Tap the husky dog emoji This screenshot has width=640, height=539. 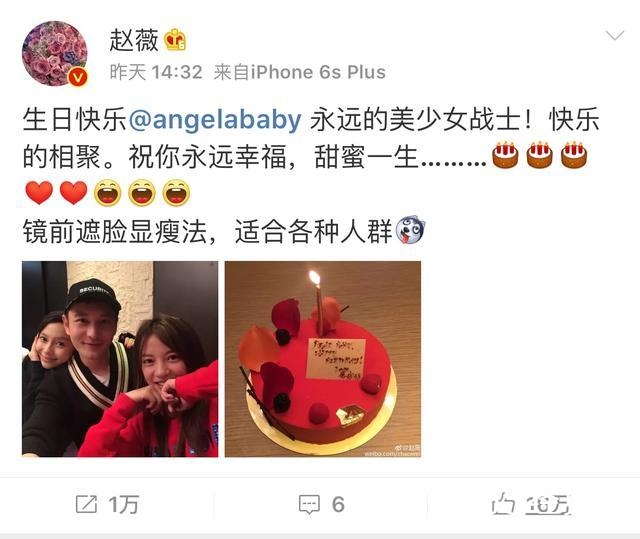[x=410, y=230]
